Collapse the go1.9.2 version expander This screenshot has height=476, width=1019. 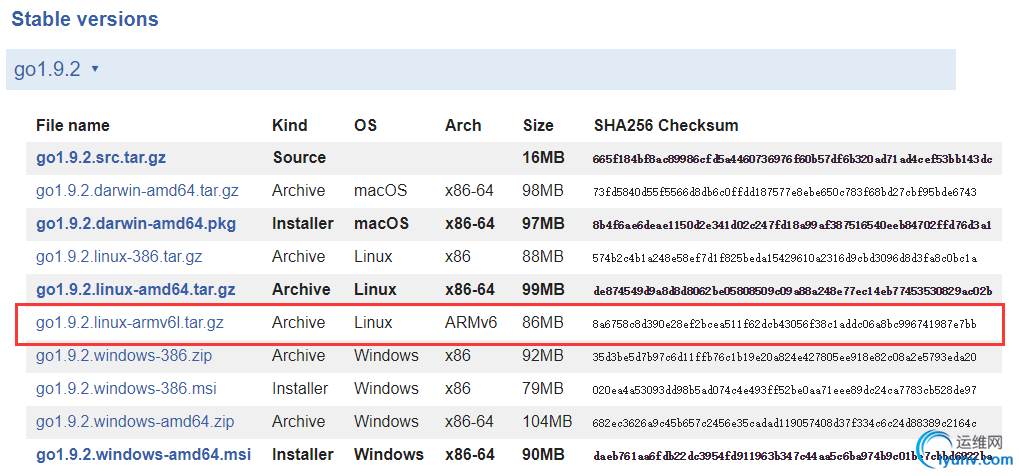pos(57,69)
